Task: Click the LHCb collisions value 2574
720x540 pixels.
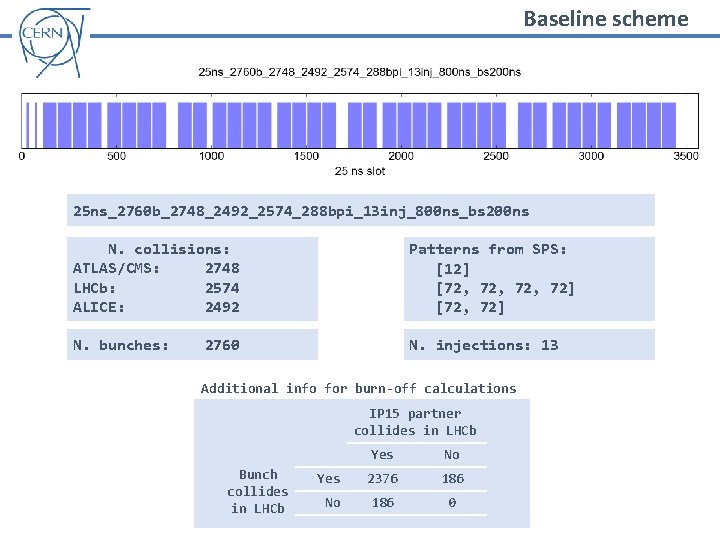Action: pyautogui.click(x=222, y=288)
